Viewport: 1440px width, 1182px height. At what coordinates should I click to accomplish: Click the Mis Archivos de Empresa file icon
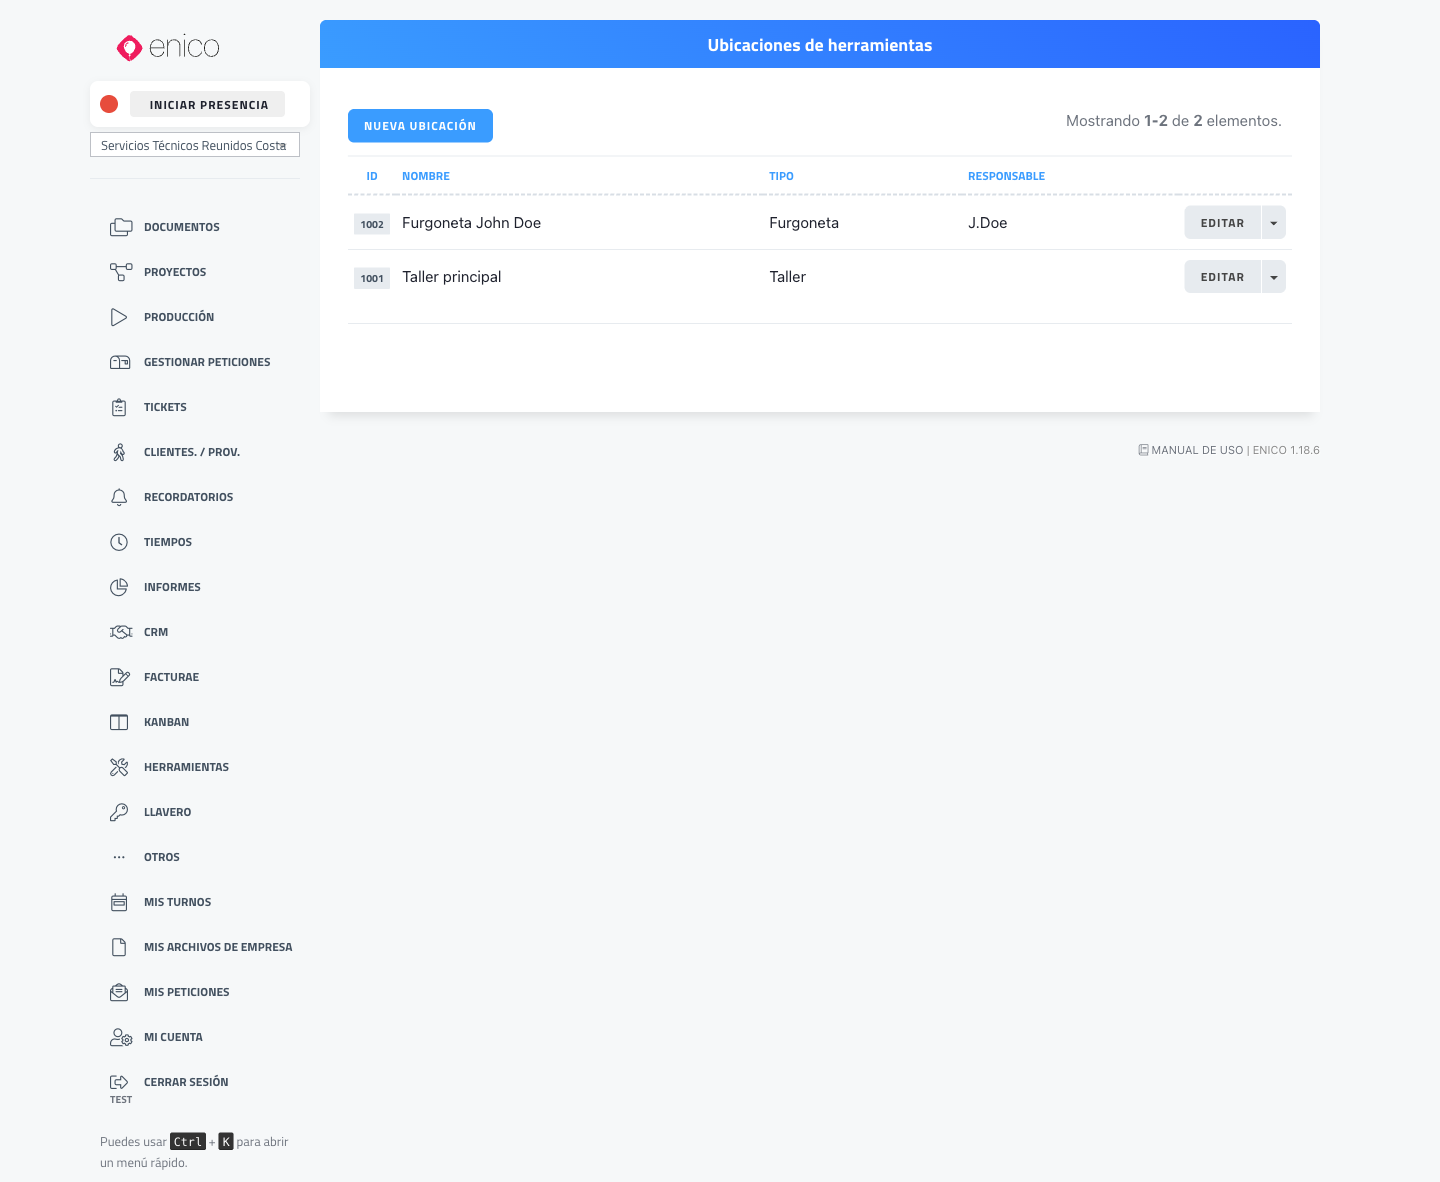[119, 947]
